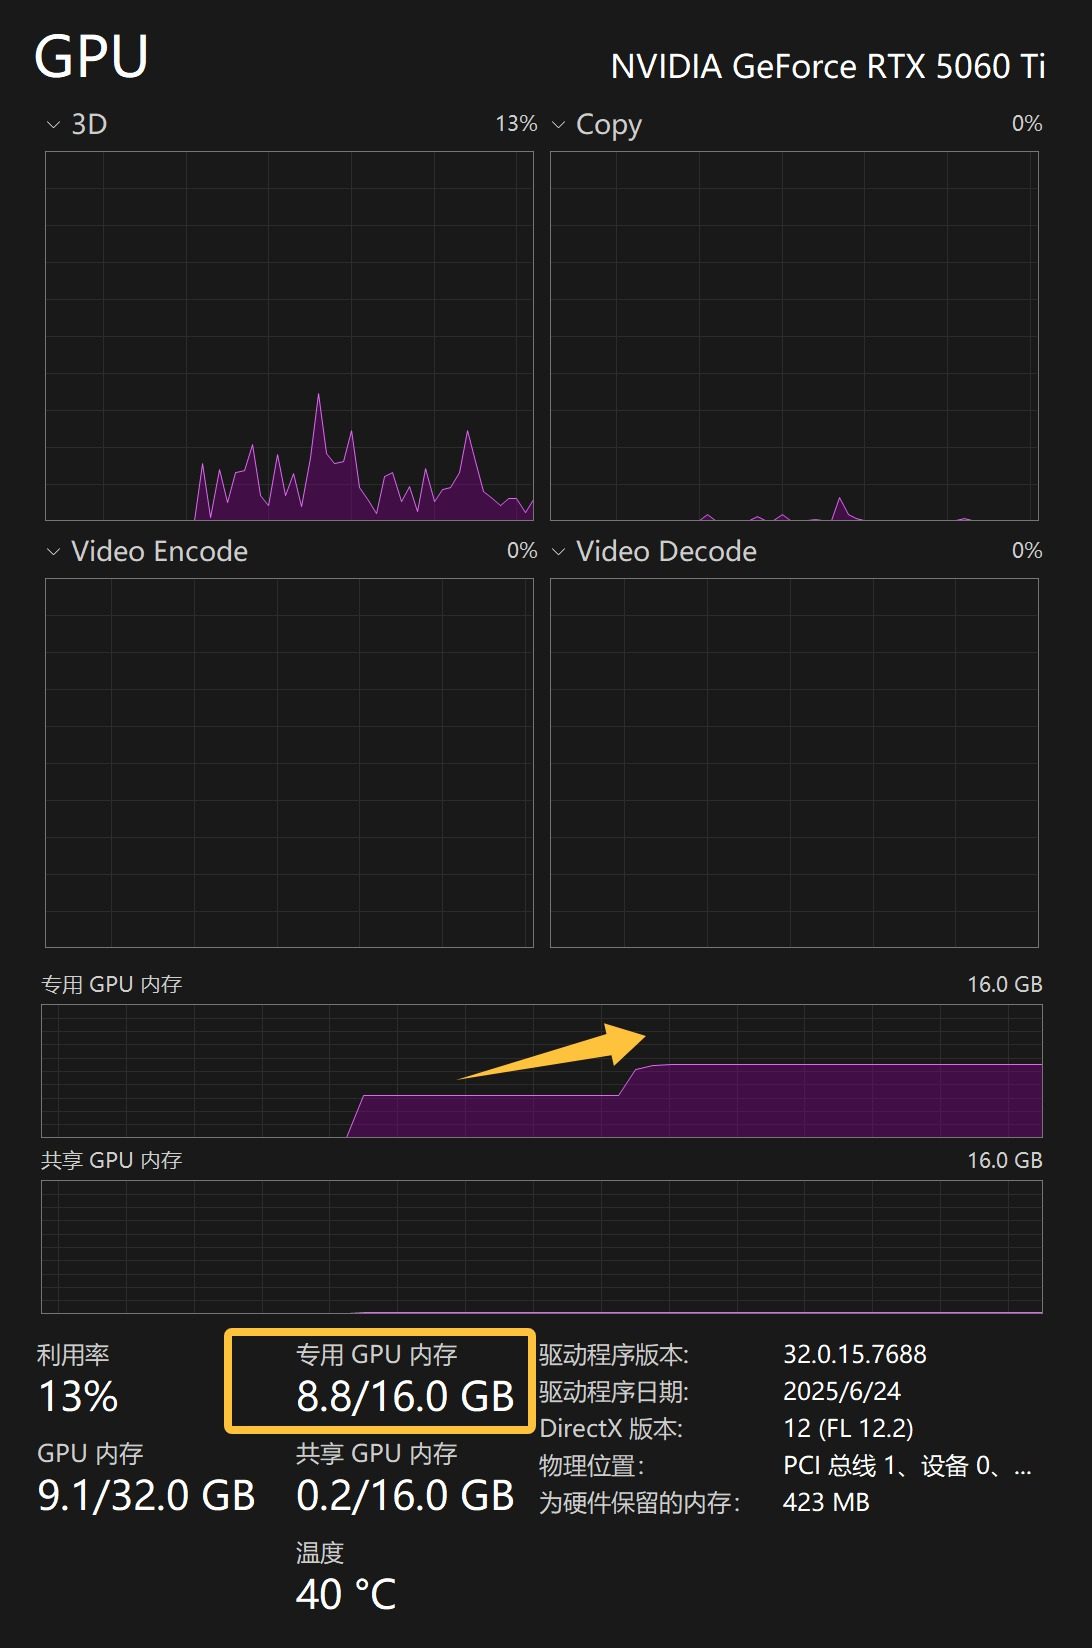This screenshot has height=1648, width=1092.
Task: Click the NVIDIA GeForce RTX 5060 Ti name
Action: (827, 67)
